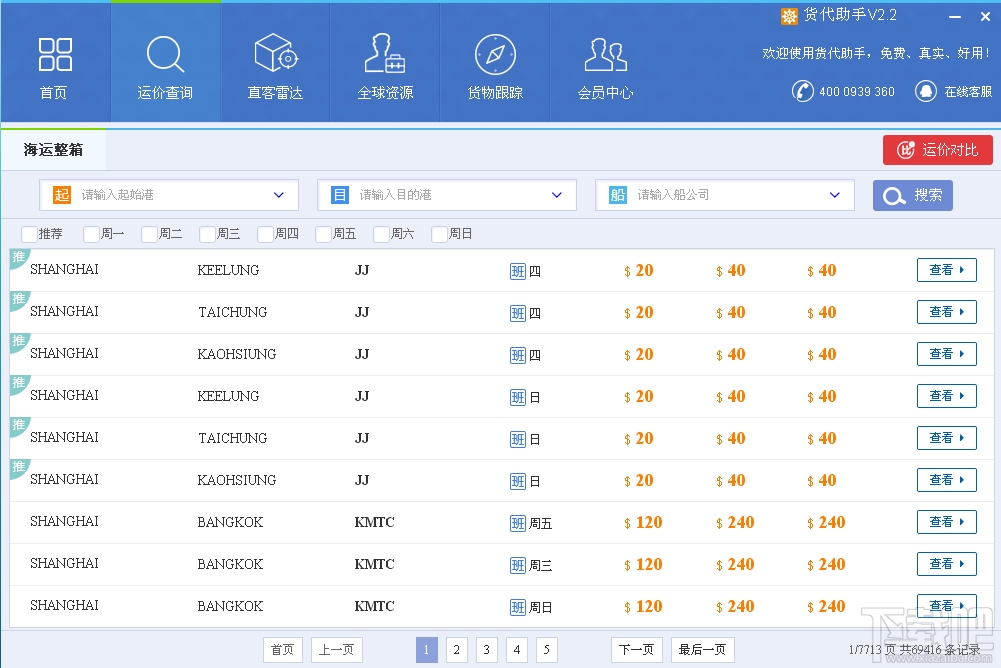Toggle the 推荐 checkbox

tap(29, 234)
